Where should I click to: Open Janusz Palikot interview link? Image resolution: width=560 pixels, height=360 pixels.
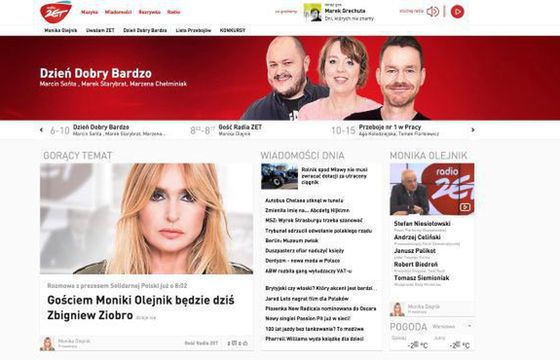[415, 251]
